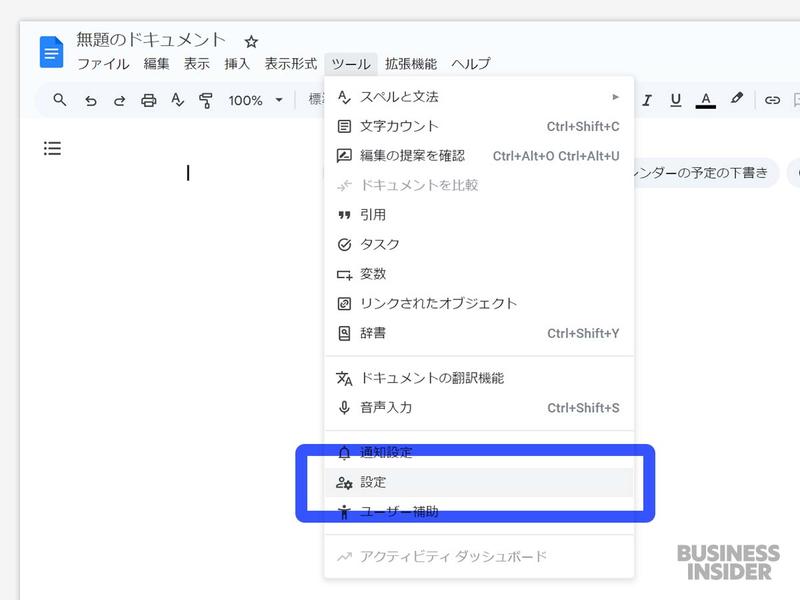800x600 pixels.
Task: Toggle underline formatting
Action: point(676,99)
